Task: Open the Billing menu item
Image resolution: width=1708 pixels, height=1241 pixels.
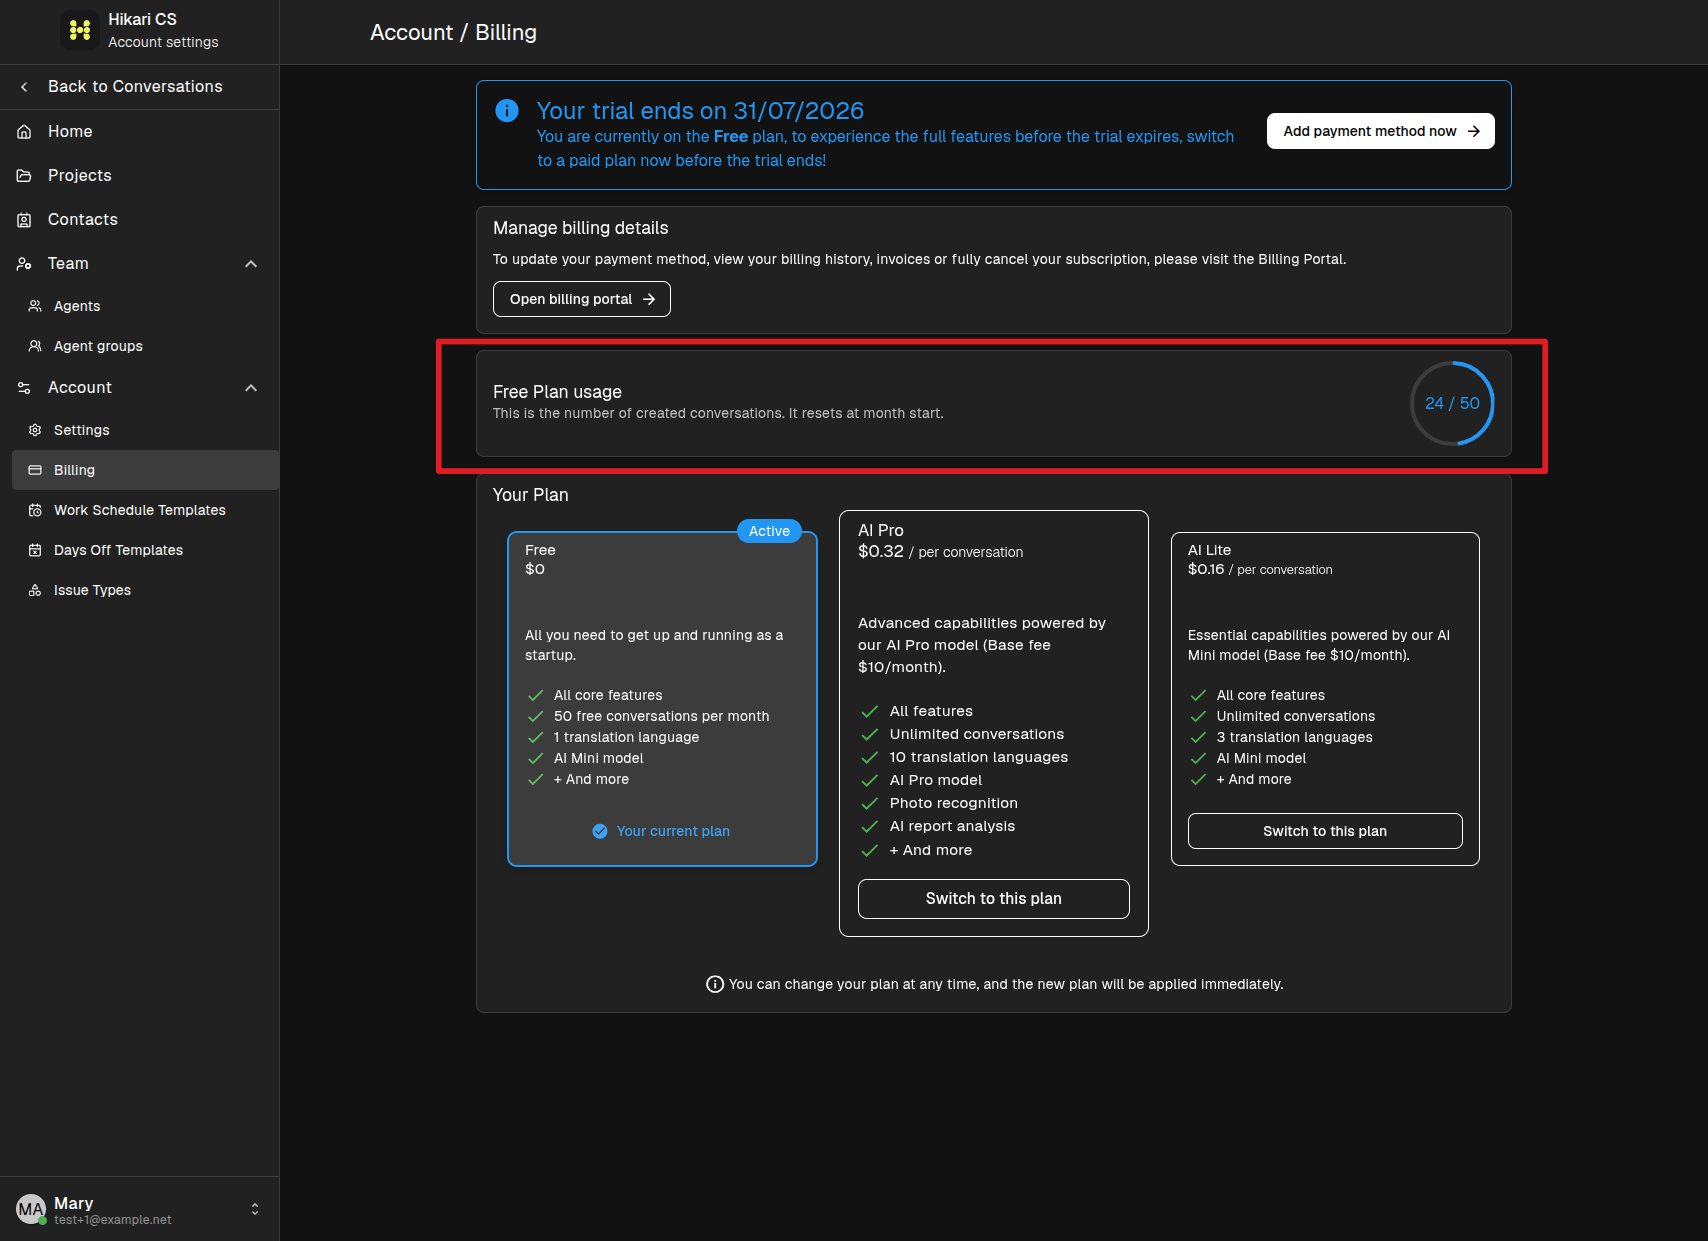Action: (145, 470)
